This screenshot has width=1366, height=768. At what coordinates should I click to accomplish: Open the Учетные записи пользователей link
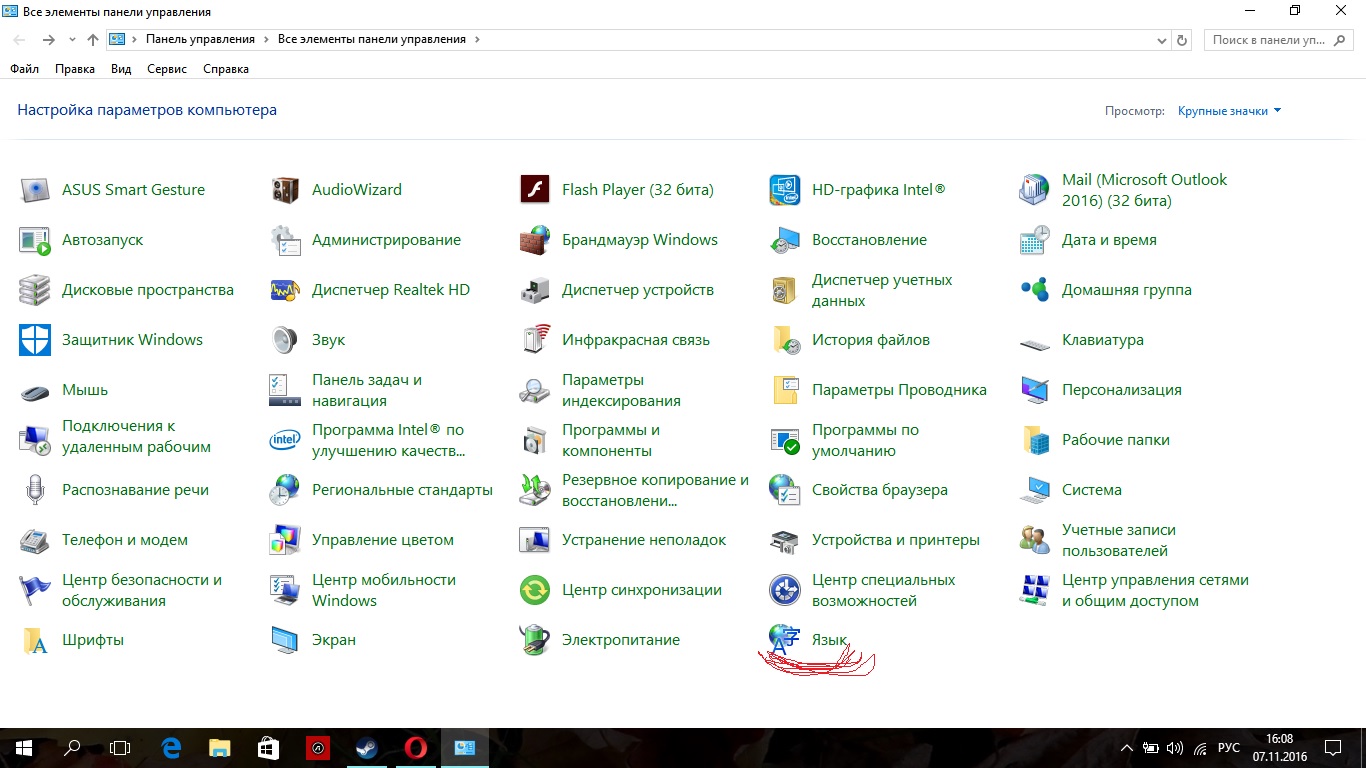1119,540
